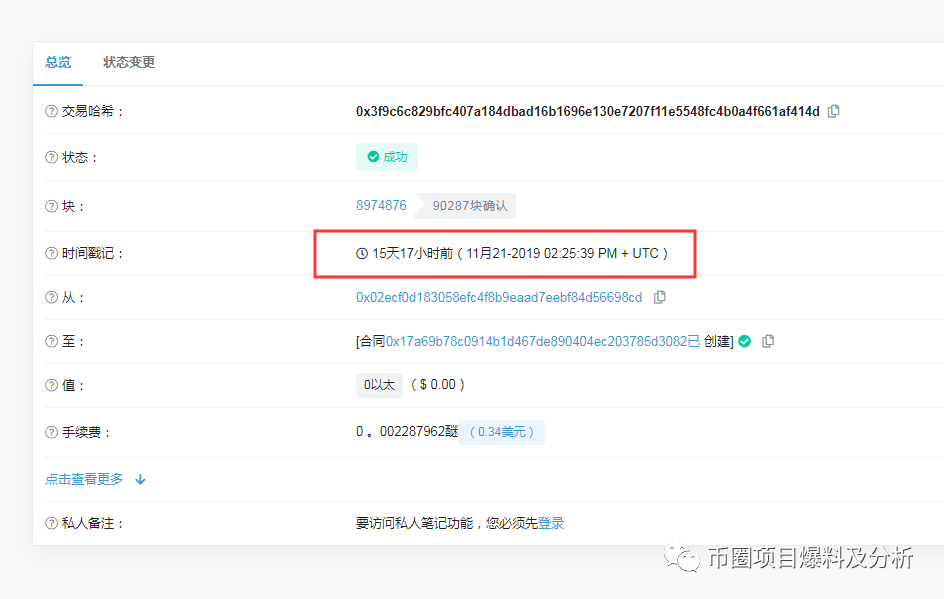
Task: Copy the 从 sender address icon
Action: (x=660, y=297)
